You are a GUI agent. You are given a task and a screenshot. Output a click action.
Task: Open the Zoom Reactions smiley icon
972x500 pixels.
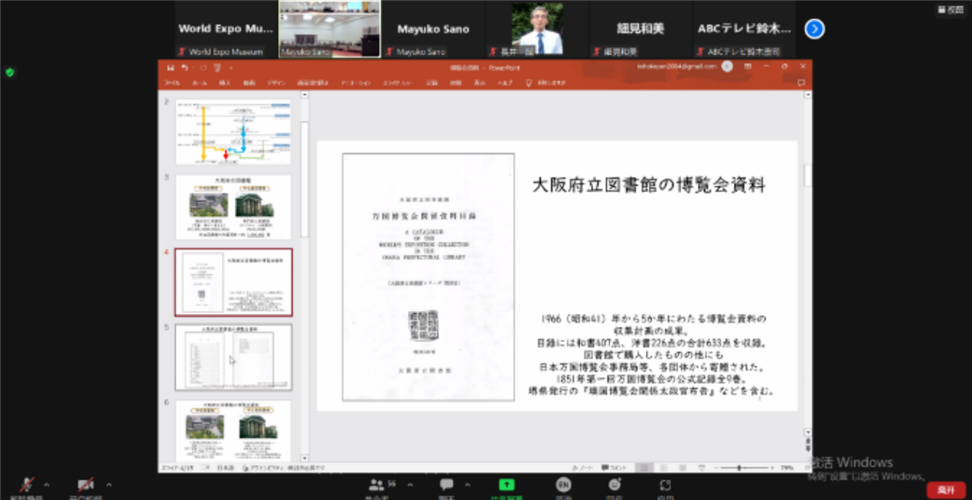point(614,485)
